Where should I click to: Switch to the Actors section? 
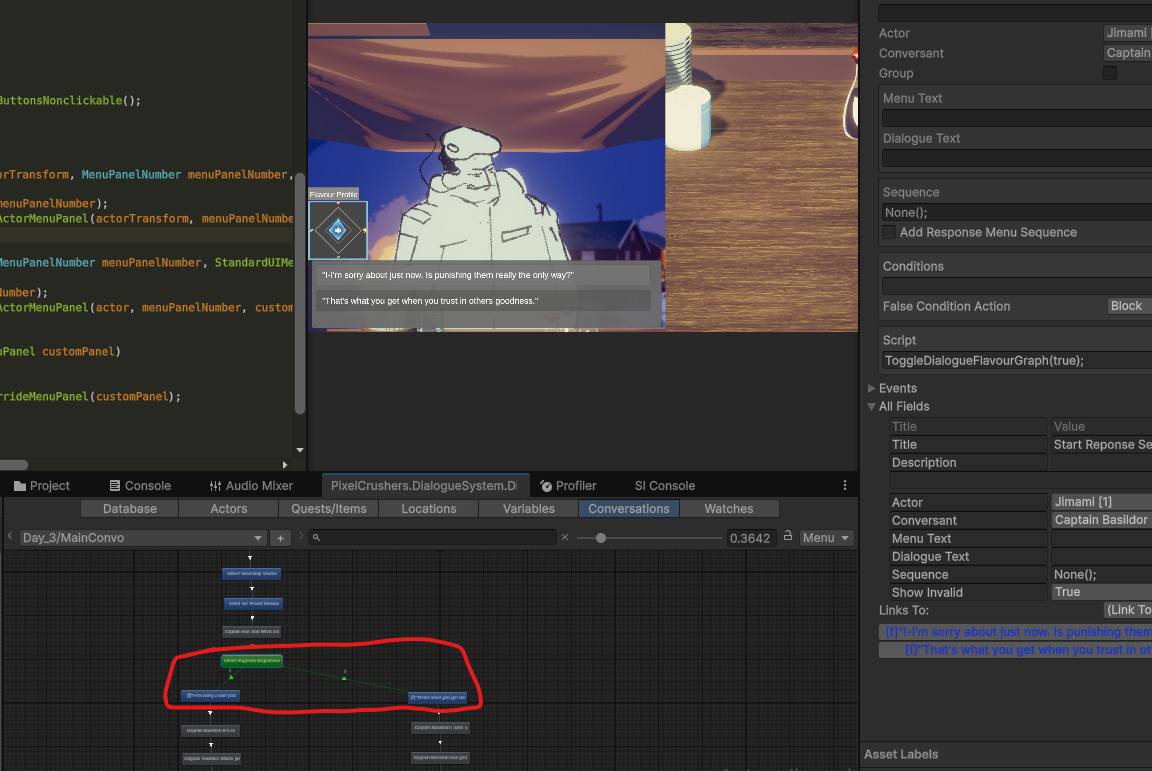(x=228, y=509)
